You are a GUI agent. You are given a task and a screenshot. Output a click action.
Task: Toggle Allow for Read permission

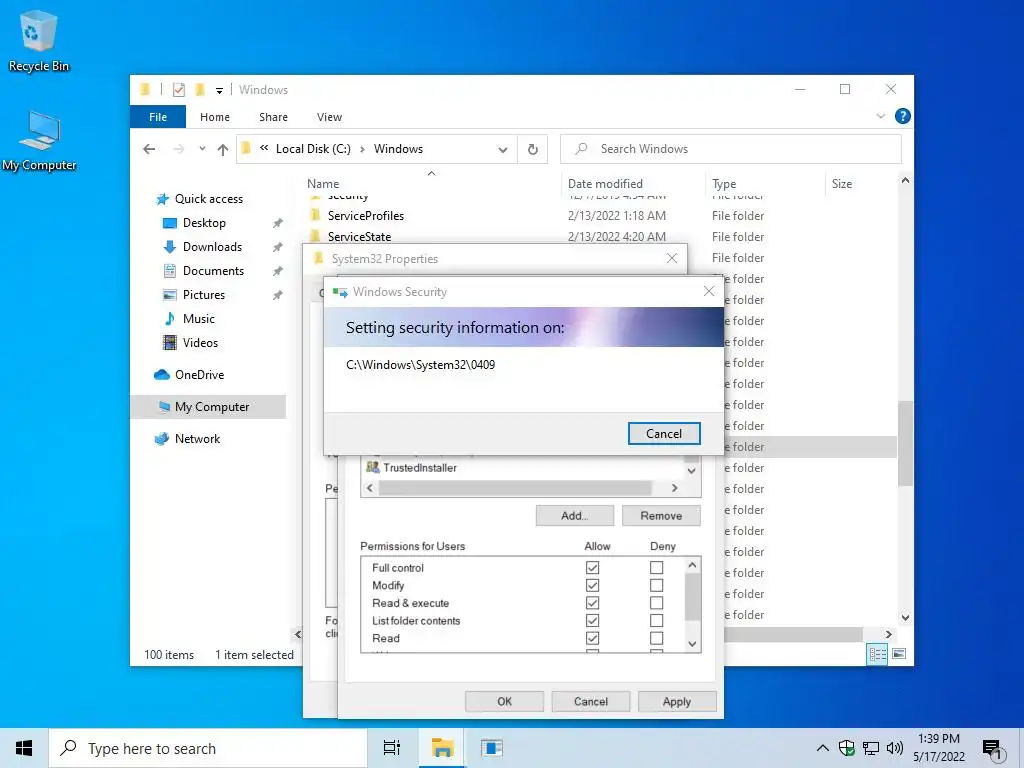click(592, 638)
